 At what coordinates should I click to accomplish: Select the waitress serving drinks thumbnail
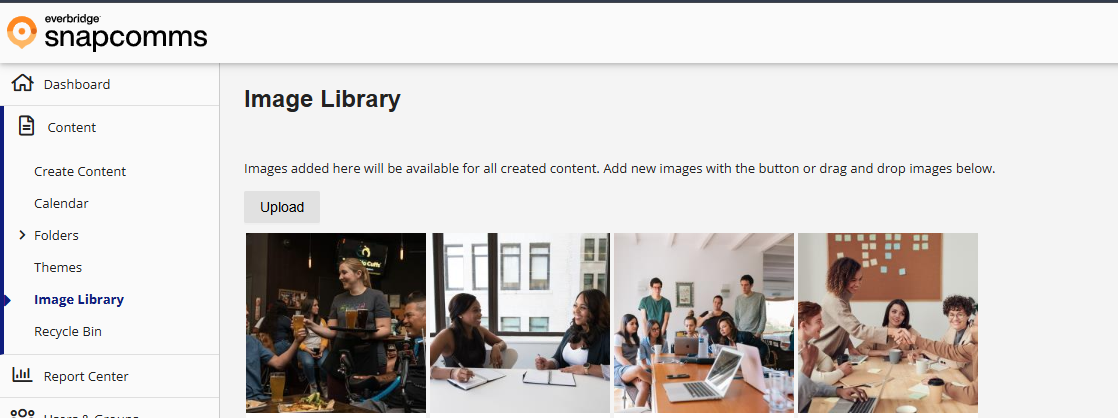coord(336,322)
